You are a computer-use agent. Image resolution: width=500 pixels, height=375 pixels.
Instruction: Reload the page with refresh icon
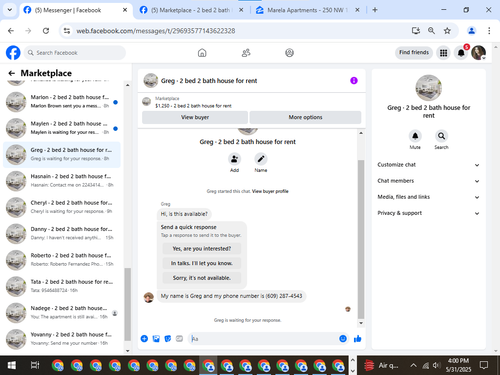(x=46, y=31)
